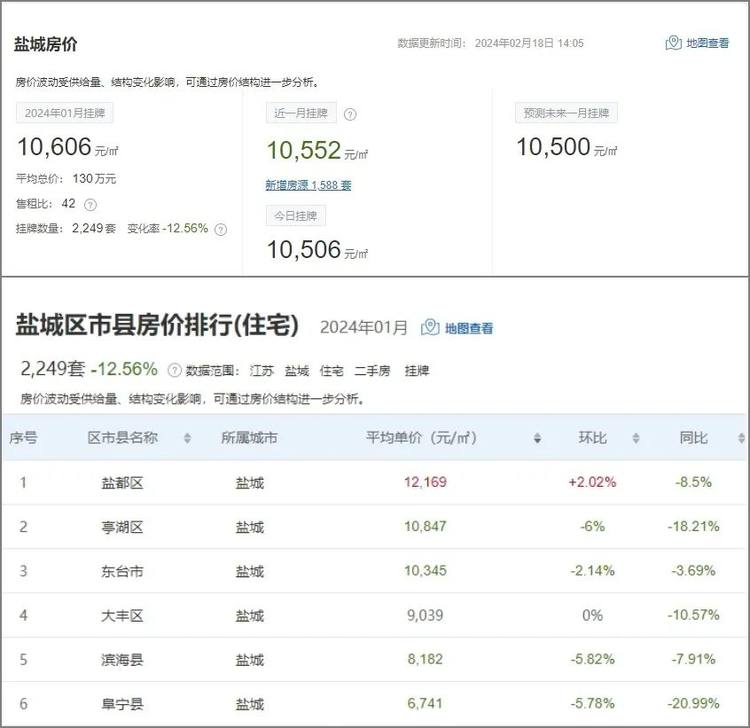
Task: Click price 9,039 in 大丰区 row
Action: point(425,615)
